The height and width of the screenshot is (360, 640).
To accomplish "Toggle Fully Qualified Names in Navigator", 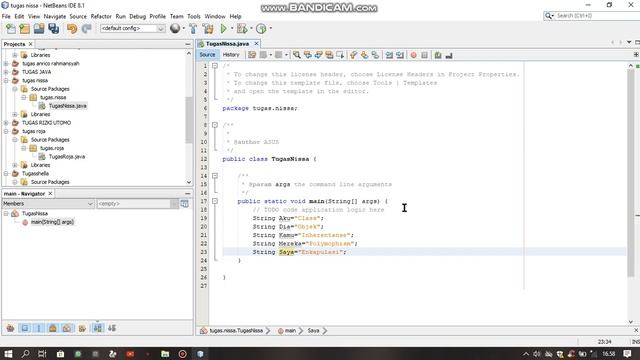I will click(x=82, y=328).
